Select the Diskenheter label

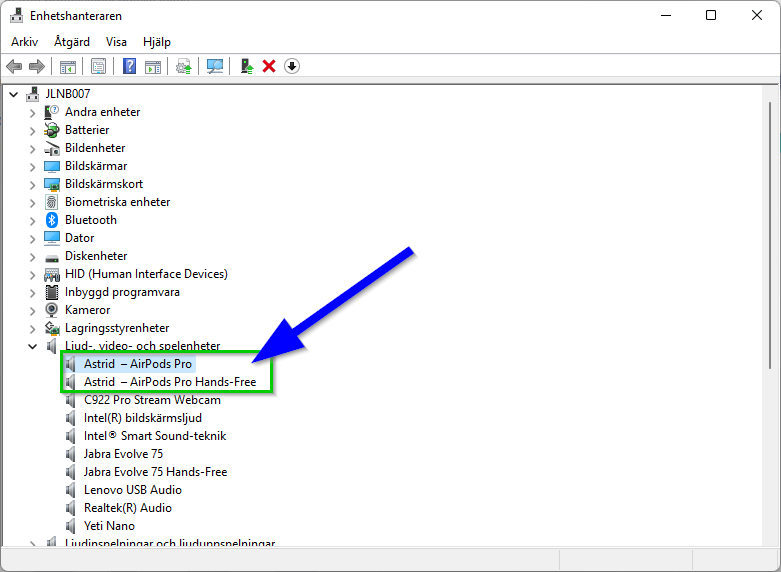pos(96,256)
